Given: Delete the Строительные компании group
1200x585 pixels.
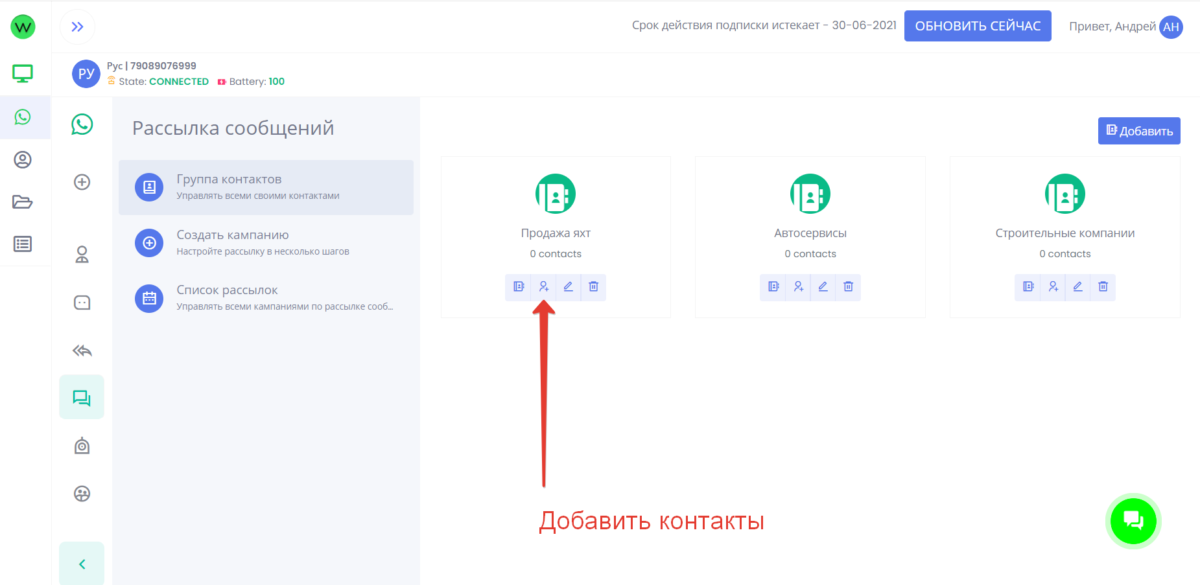Looking at the screenshot, I should 1103,287.
